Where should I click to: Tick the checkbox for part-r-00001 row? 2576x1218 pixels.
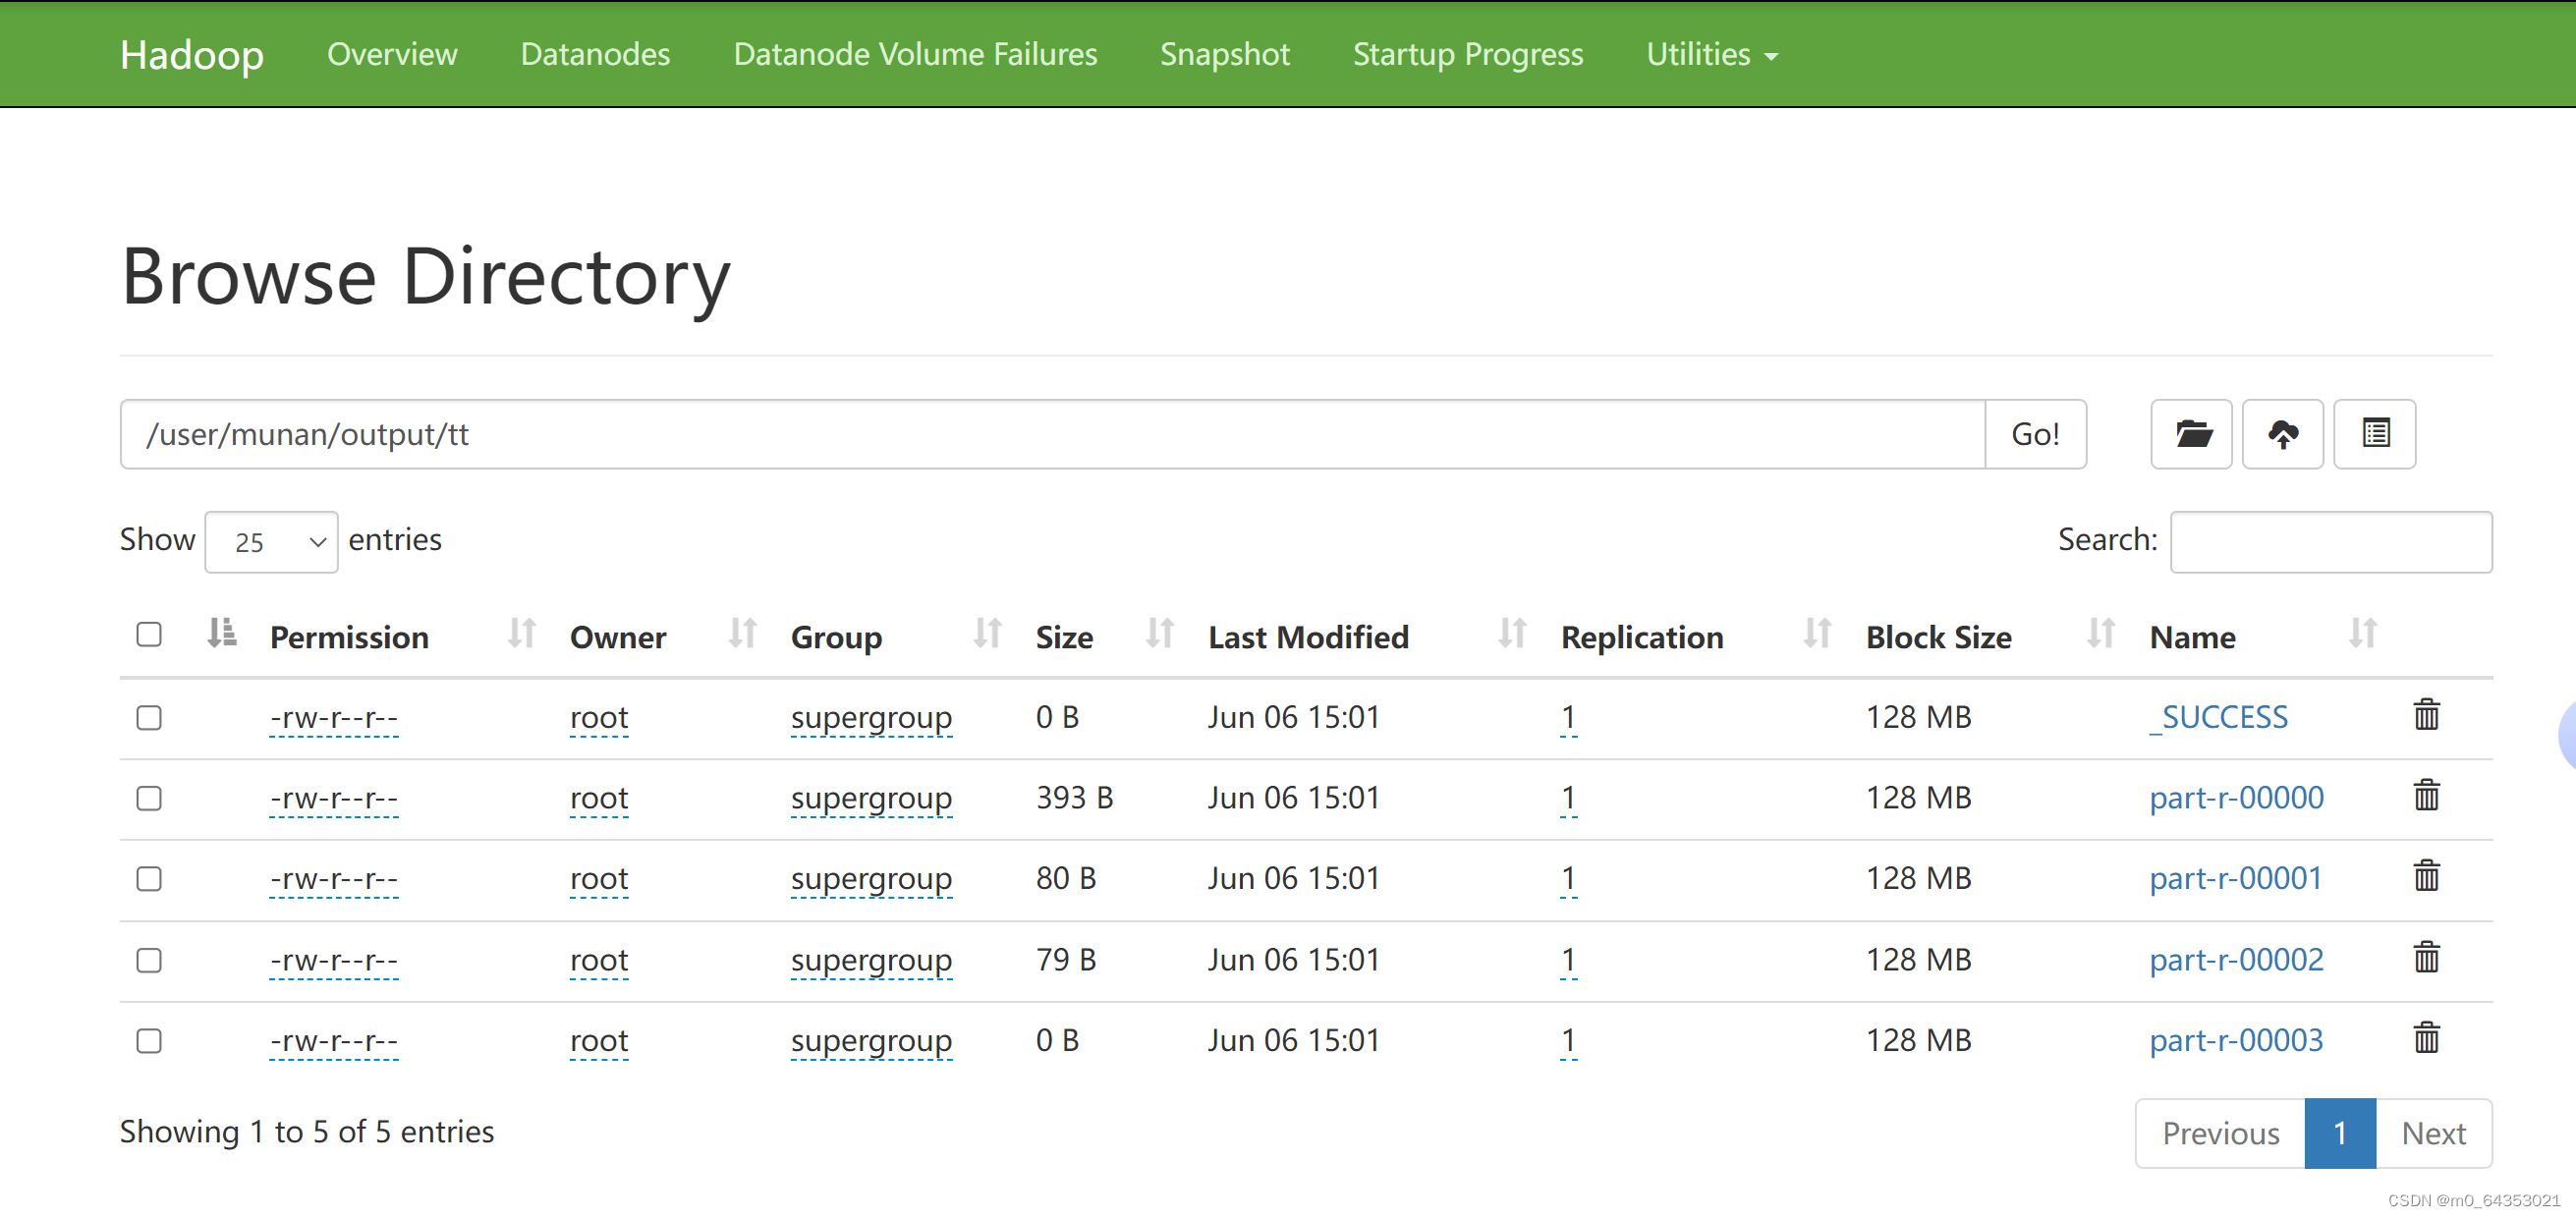149,879
